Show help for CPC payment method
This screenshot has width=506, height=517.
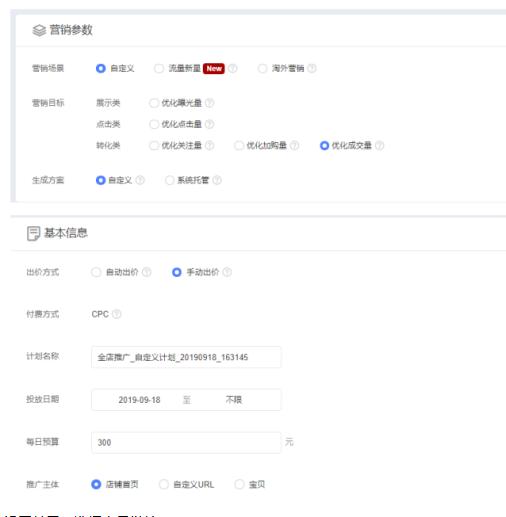(x=116, y=314)
